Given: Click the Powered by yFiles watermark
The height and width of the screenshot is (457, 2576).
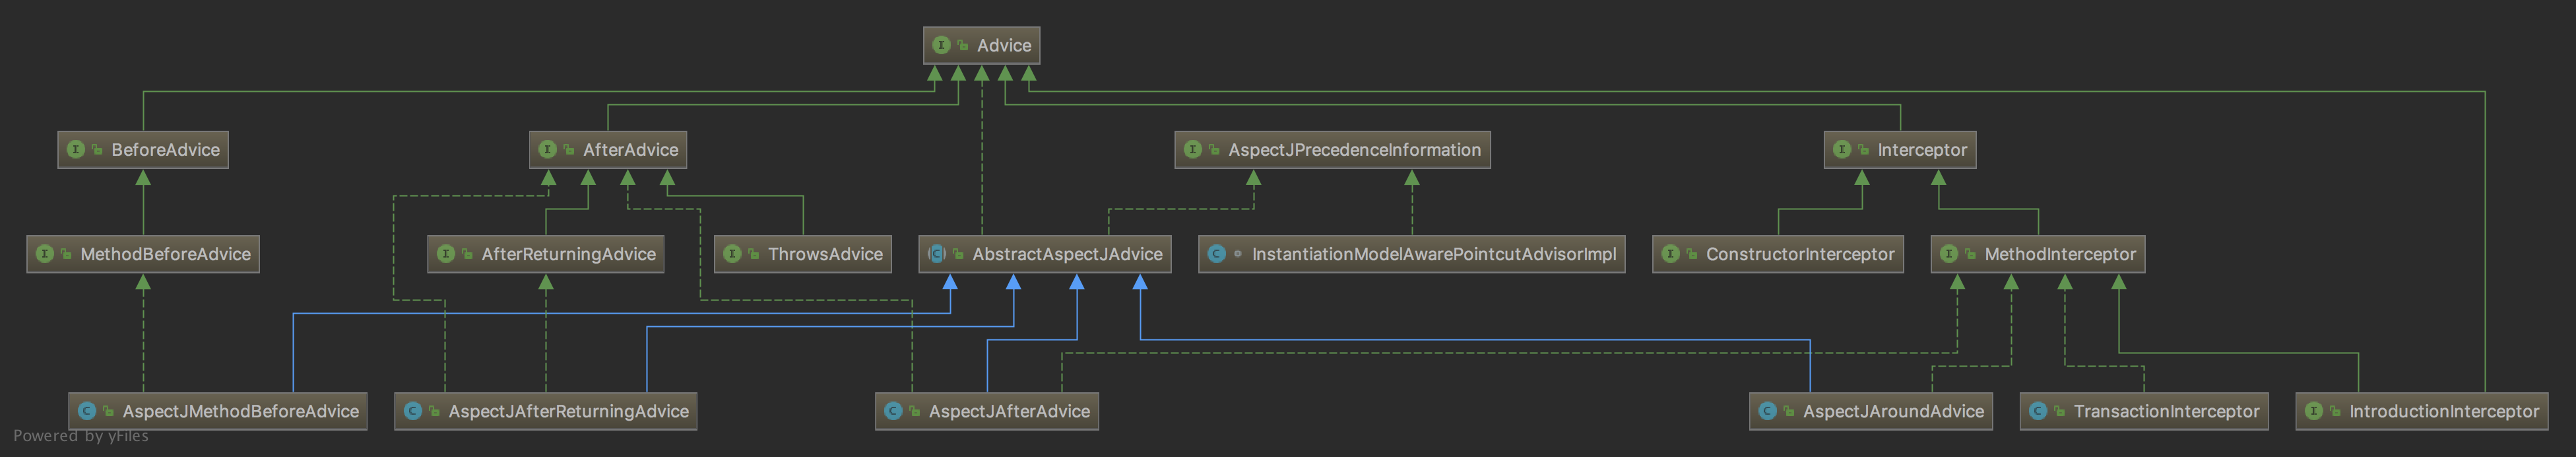Looking at the screenshot, I should click(81, 436).
